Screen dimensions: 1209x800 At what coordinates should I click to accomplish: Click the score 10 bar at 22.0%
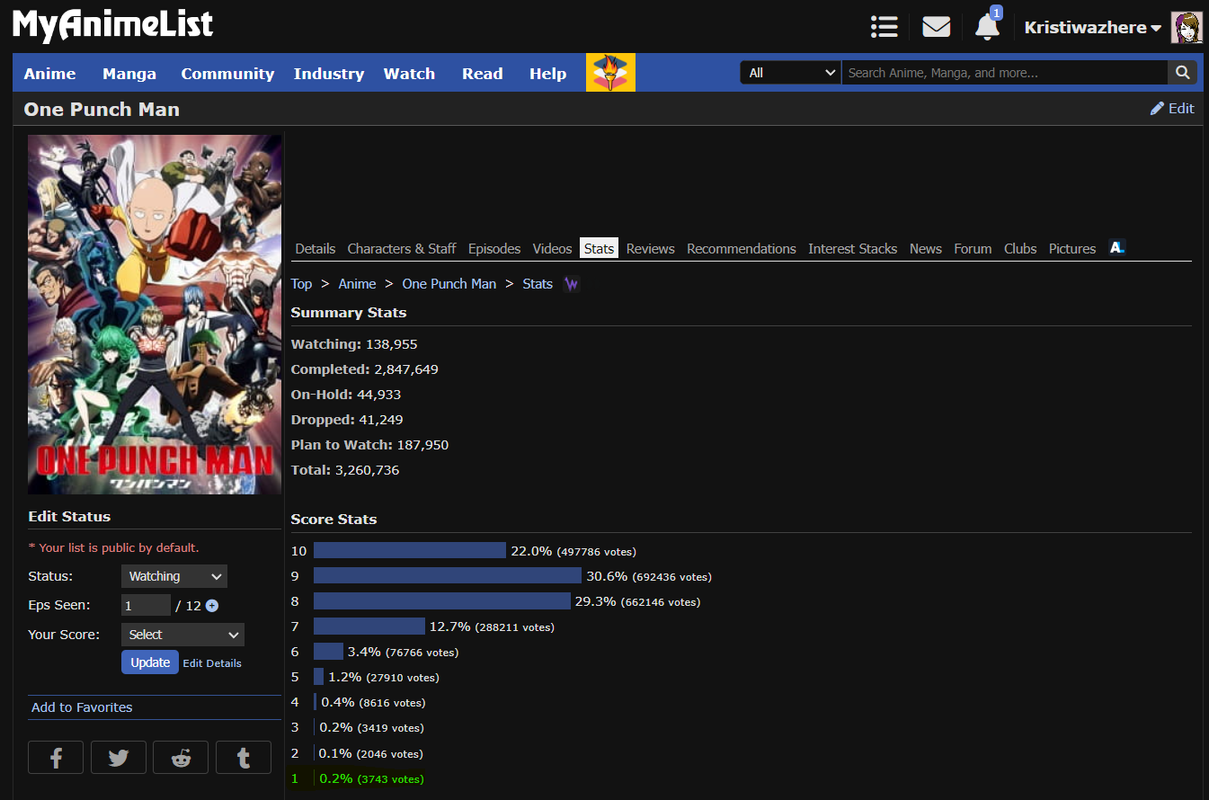[x=410, y=551]
